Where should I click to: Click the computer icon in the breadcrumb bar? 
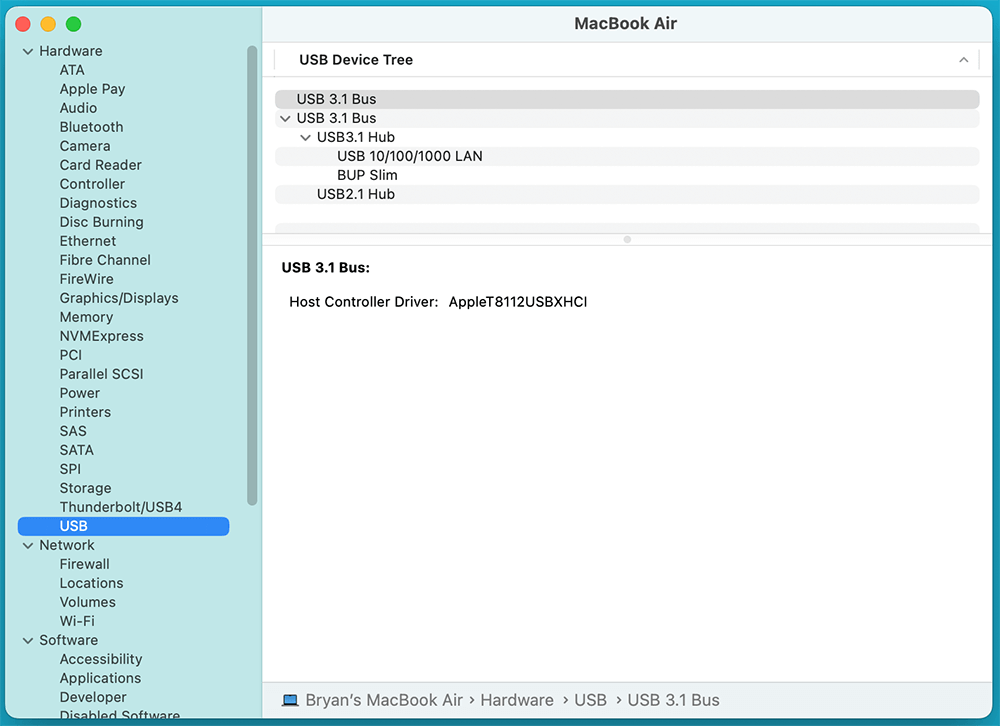point(289,700)
